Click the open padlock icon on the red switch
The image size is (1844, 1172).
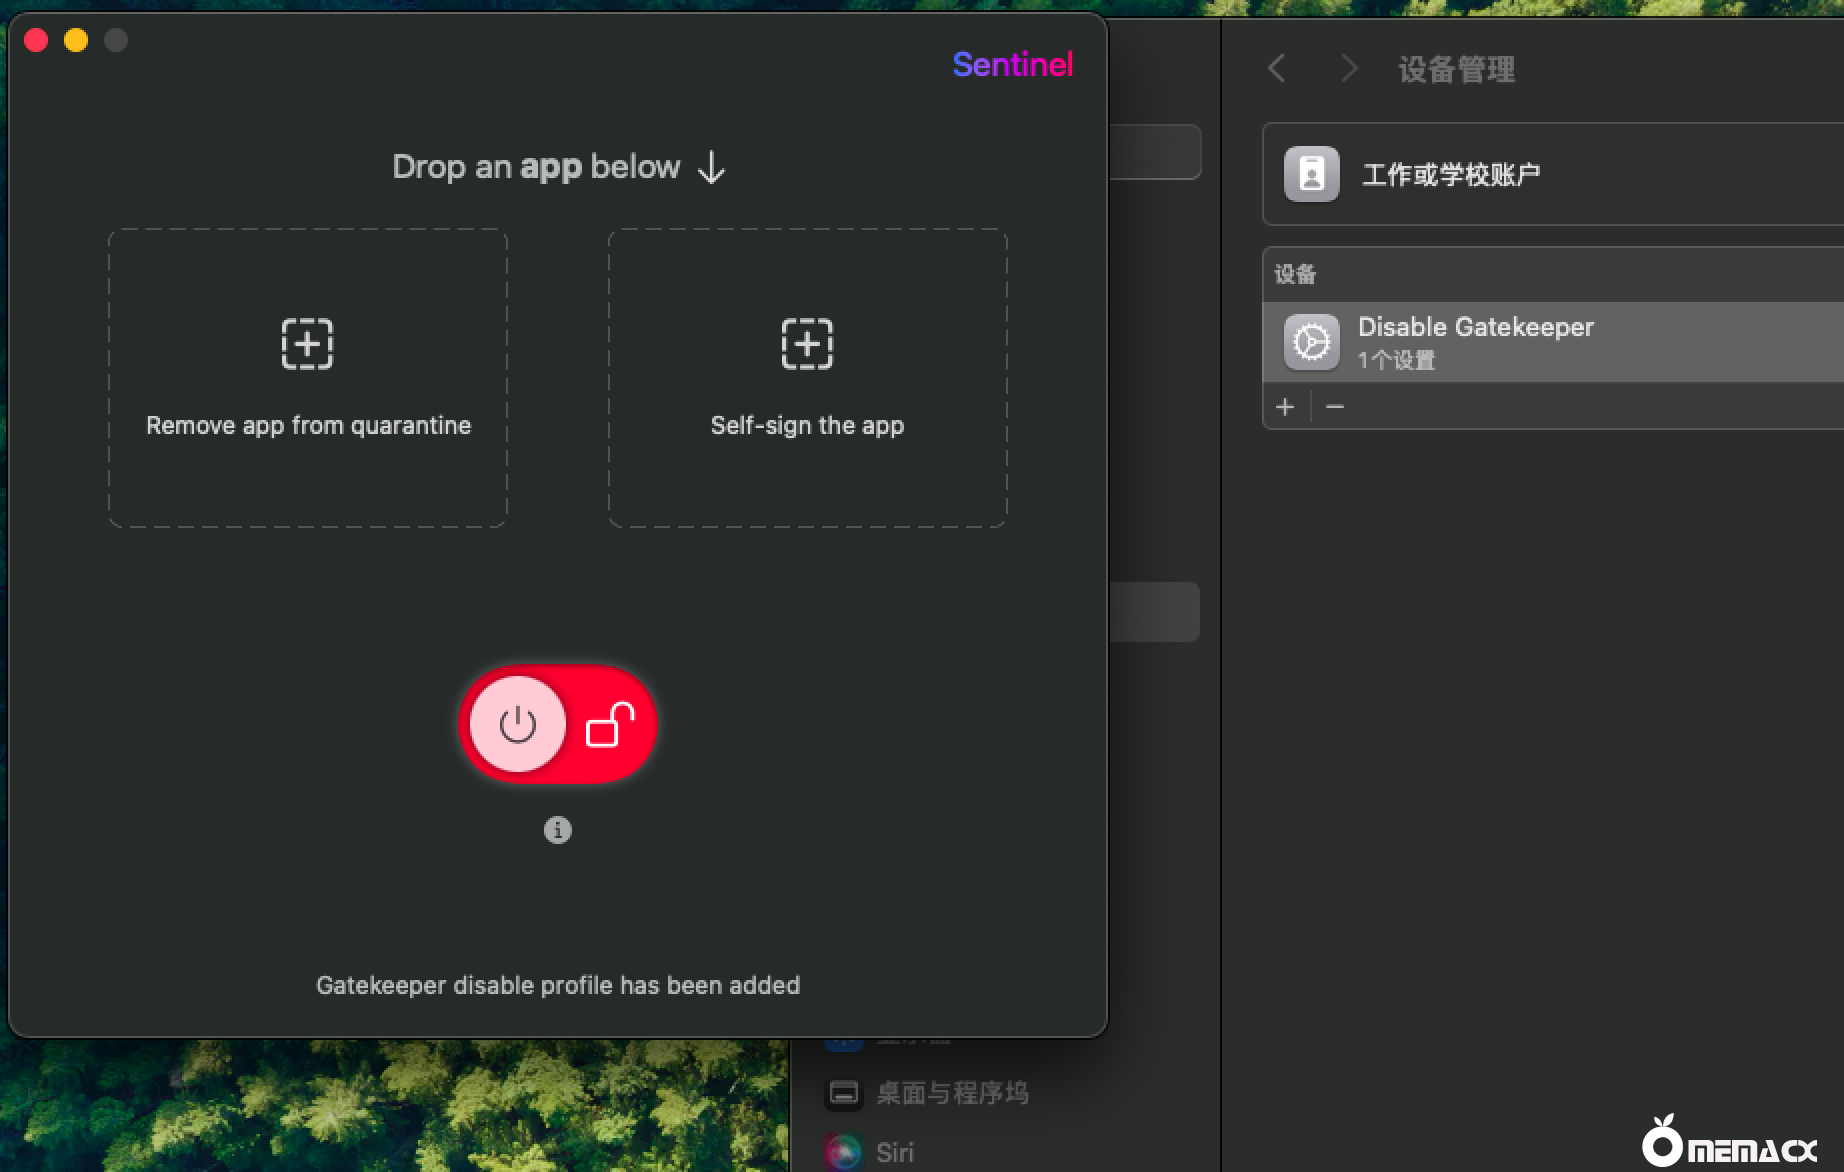610,725
